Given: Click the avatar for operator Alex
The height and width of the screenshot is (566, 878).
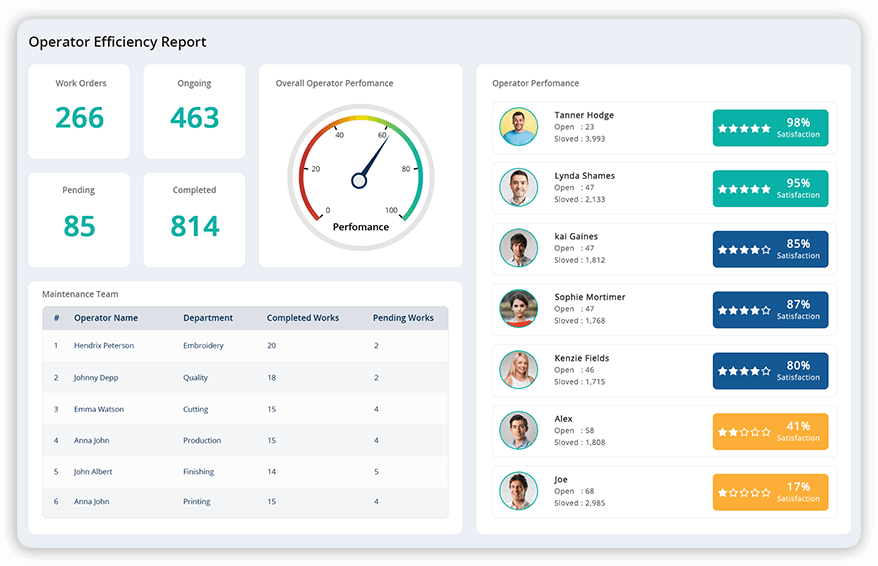Looking at the screenshot, I should (518, 430).
